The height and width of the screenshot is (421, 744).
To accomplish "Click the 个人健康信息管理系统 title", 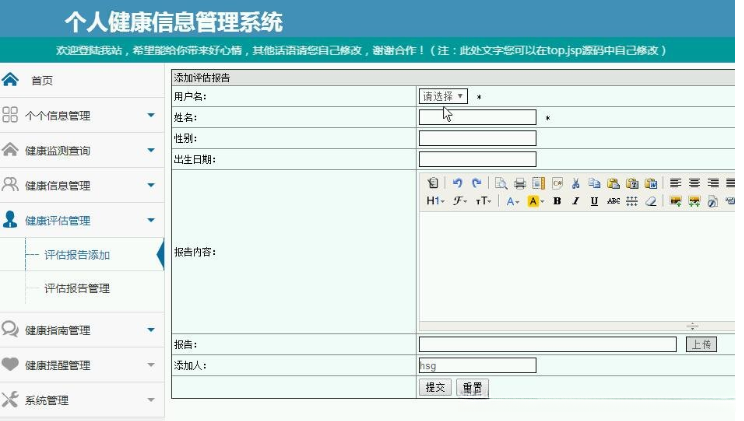I will (x=174, y=22).
